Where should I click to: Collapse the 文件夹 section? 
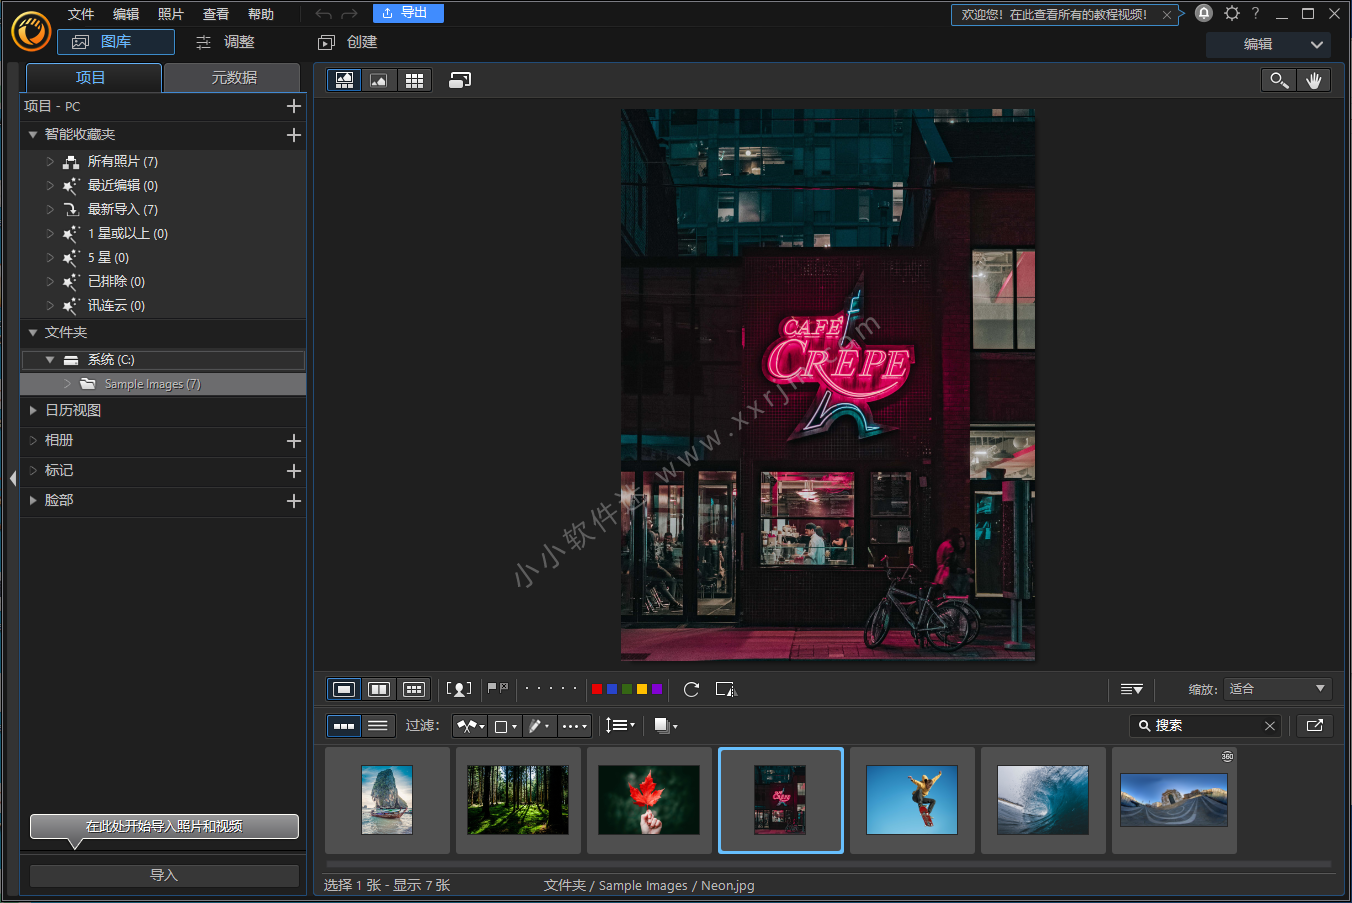tap(33, 333)
